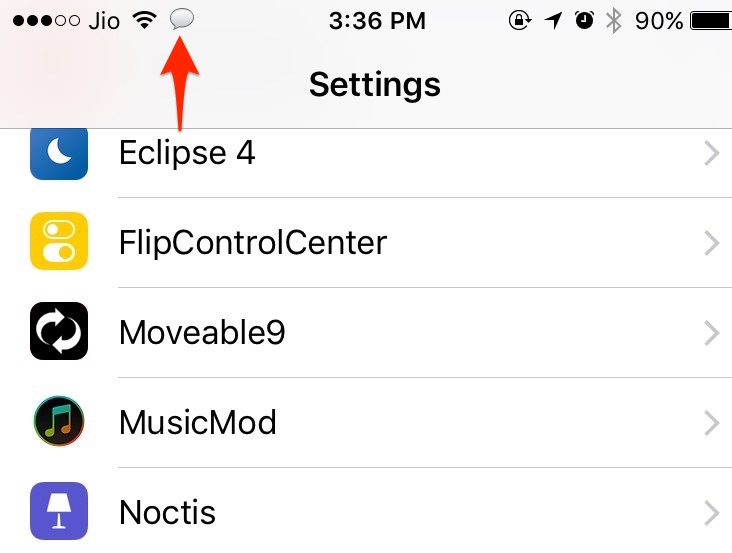The height and width of the screenshot is (553, 732).
Task: Tap the alarm clock status icon
Action: pyautogui.click(x=584, y=20)
